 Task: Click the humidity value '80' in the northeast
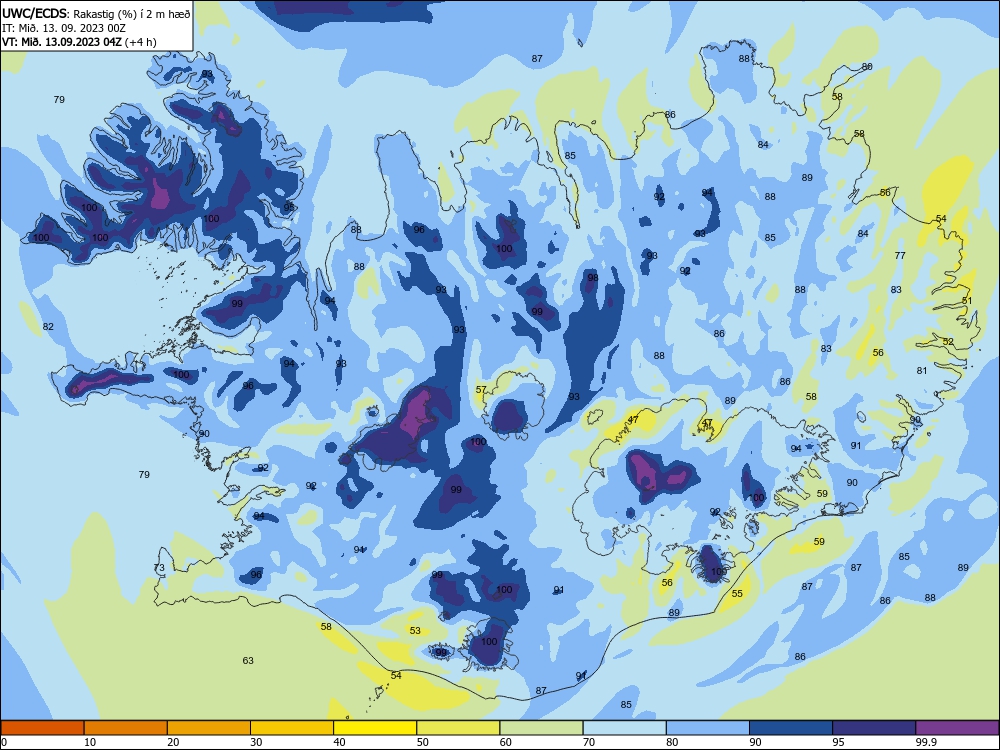(x=867, y=66)
